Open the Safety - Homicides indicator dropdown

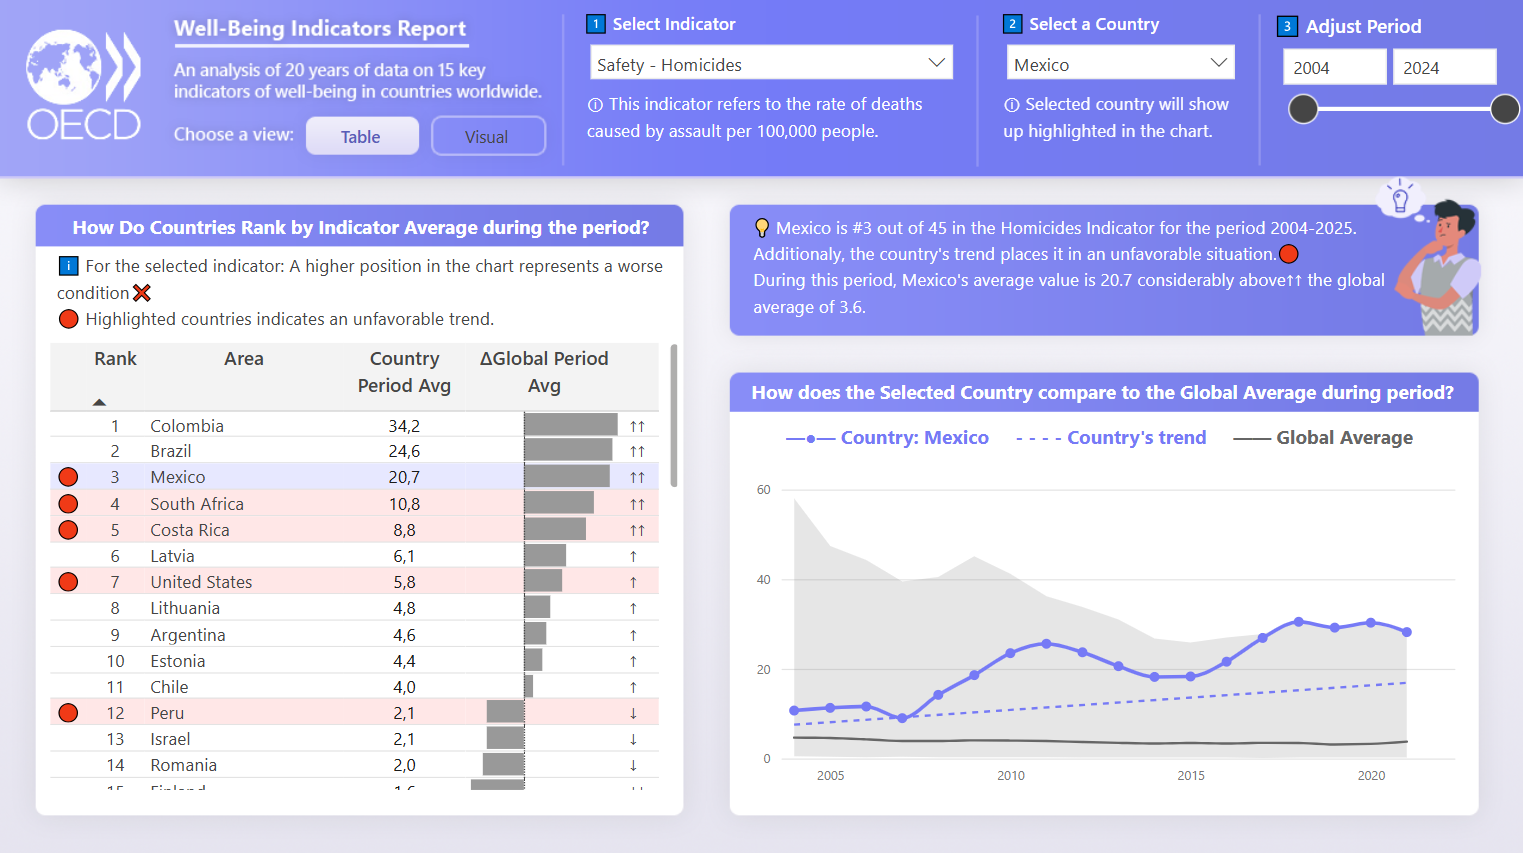point(771,63)
